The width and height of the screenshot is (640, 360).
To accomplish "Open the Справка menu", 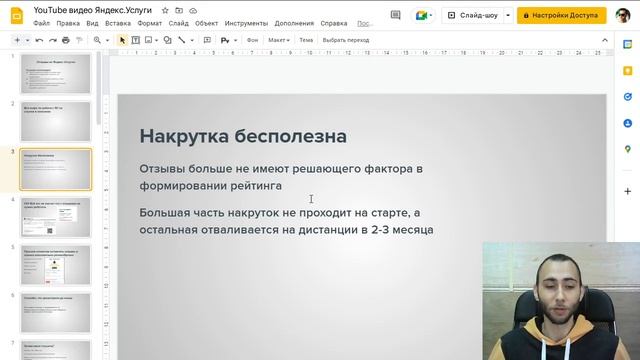I will 333,23.
